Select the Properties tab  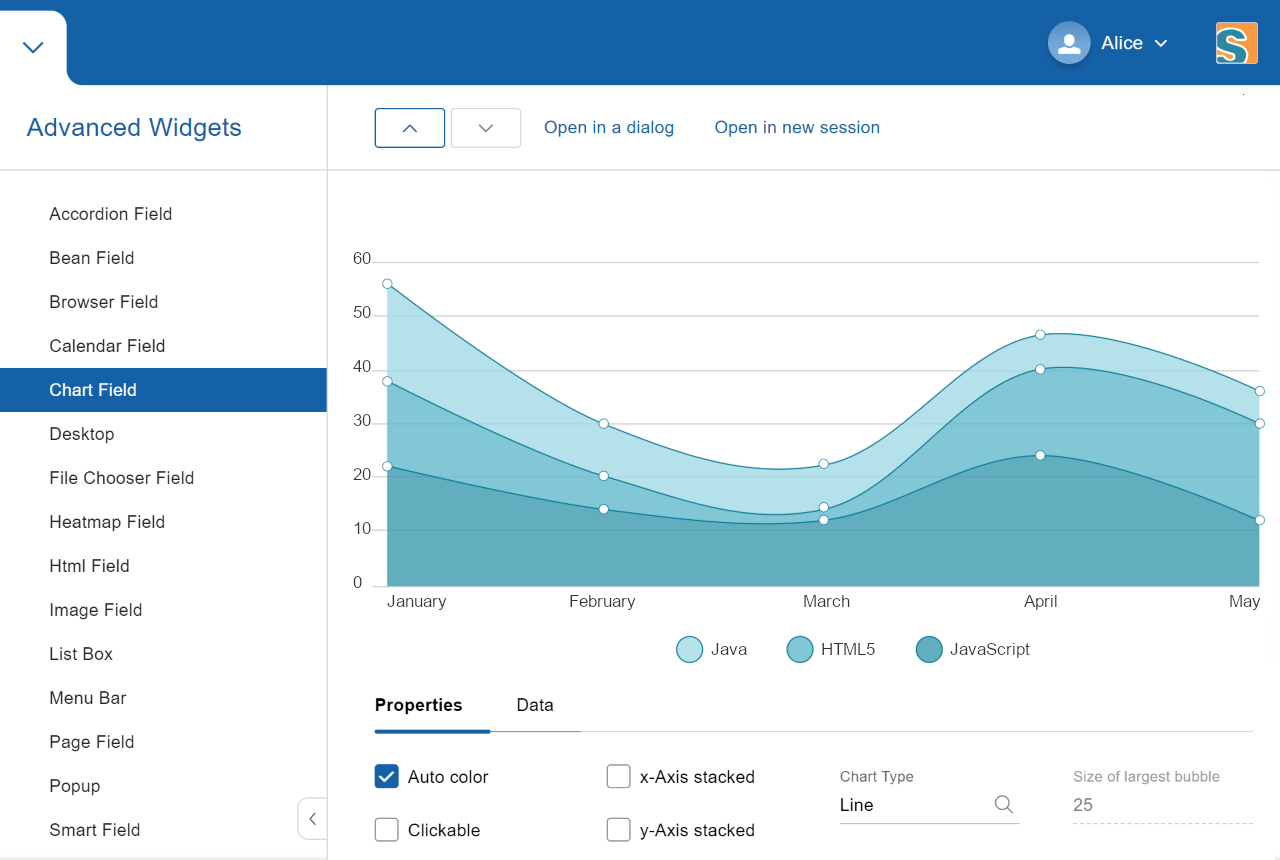coord(418,705)
